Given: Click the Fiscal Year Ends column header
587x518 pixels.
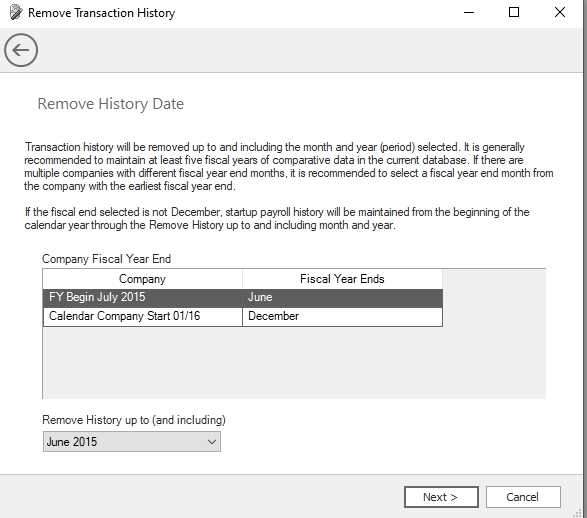Looking at the screenshot, I should pos(342,279).
